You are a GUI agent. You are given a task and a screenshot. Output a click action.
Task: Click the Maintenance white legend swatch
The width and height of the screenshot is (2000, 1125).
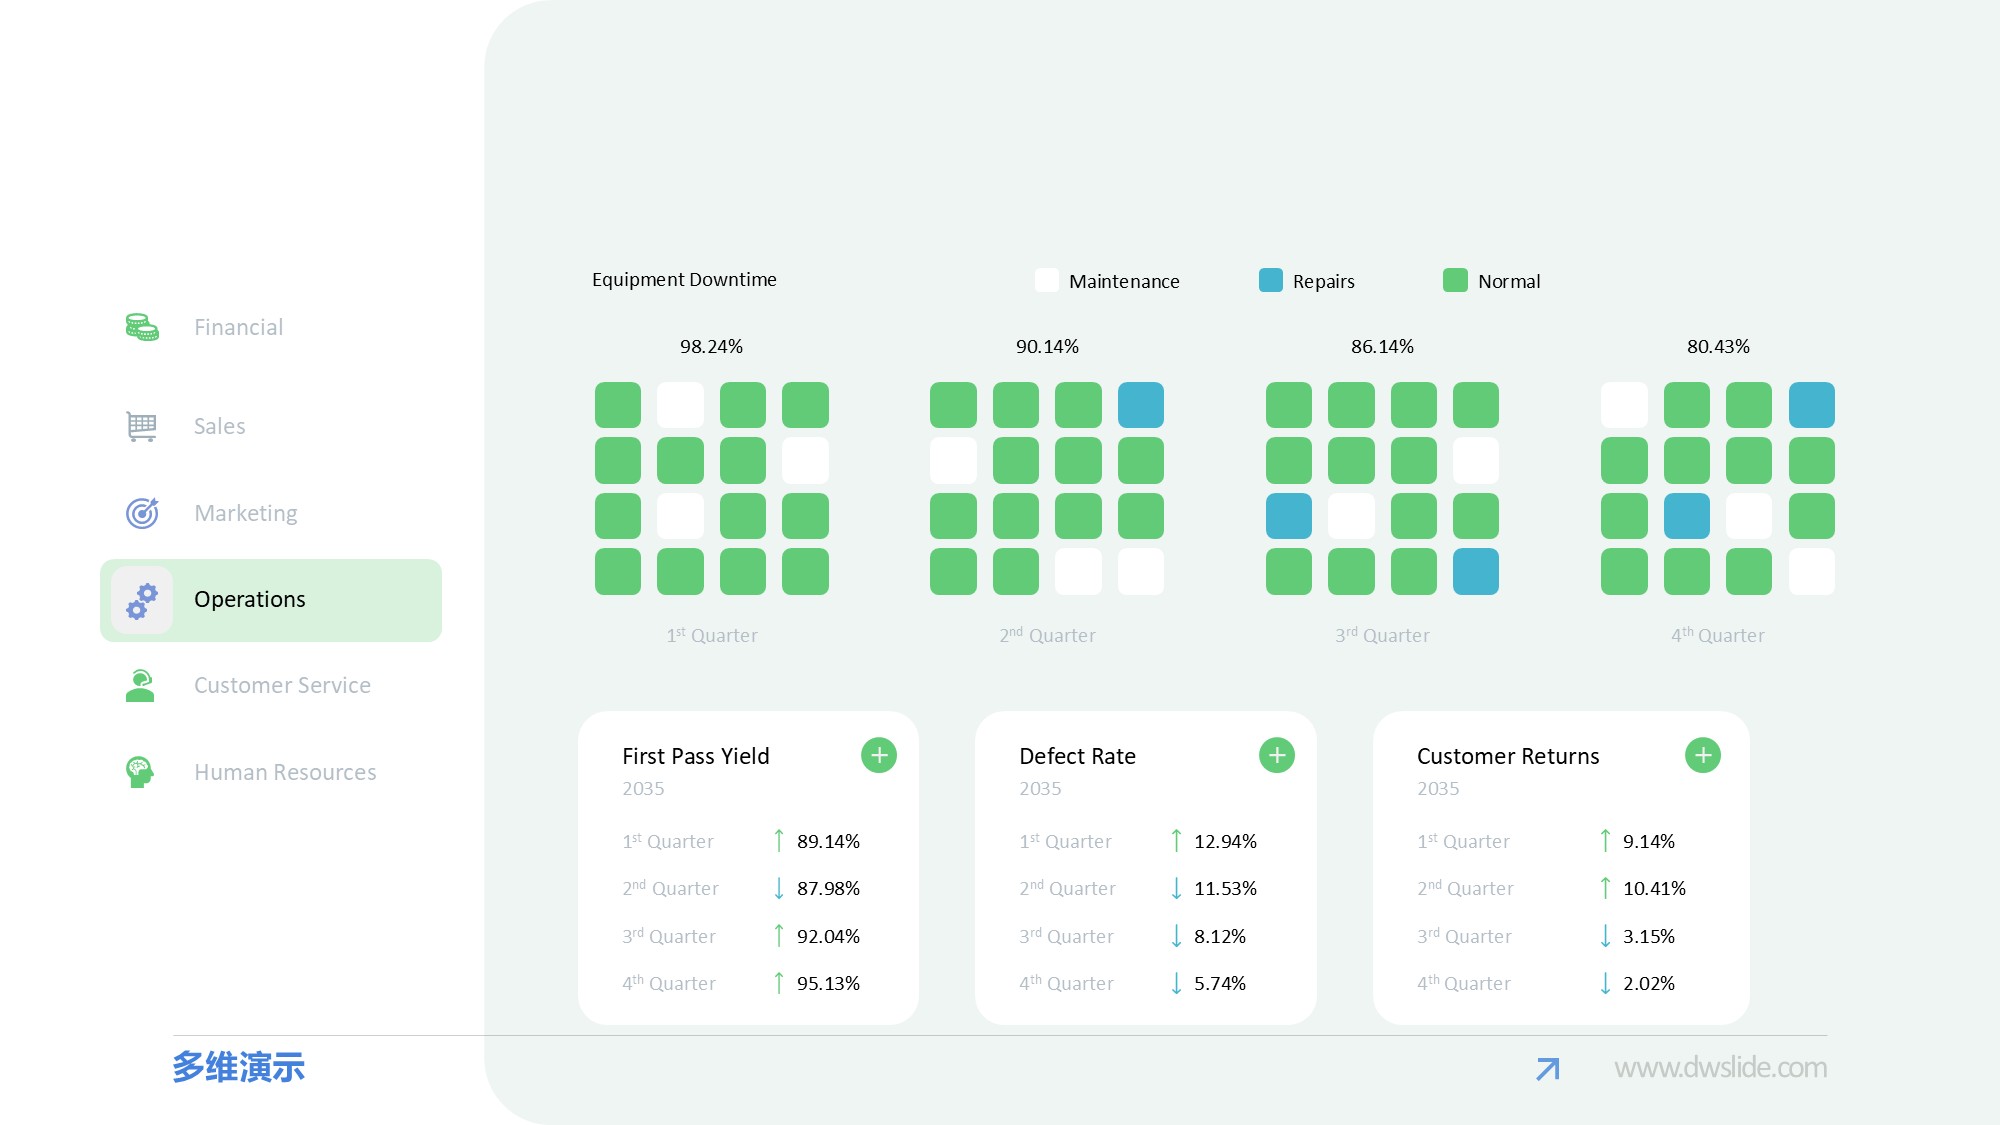point(1046,280)
